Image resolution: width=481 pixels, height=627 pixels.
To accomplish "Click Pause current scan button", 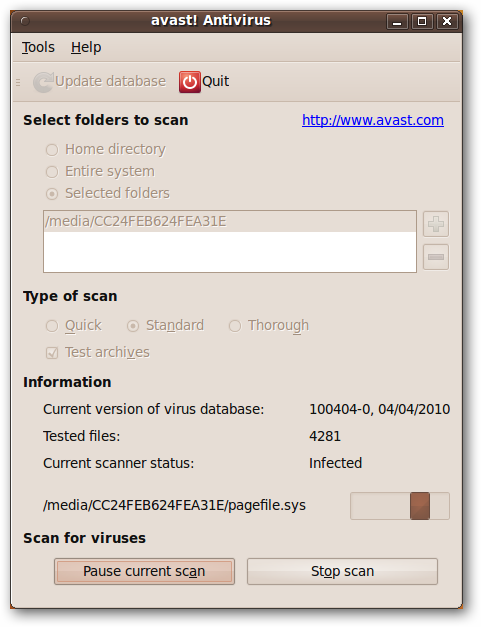I will pyautogui.click(x=144, y=571).
